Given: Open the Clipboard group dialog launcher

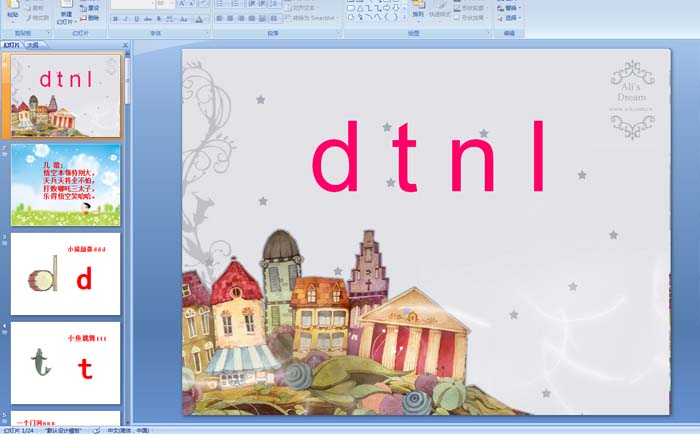Looking at the screenshot, I should click(49, 33).
